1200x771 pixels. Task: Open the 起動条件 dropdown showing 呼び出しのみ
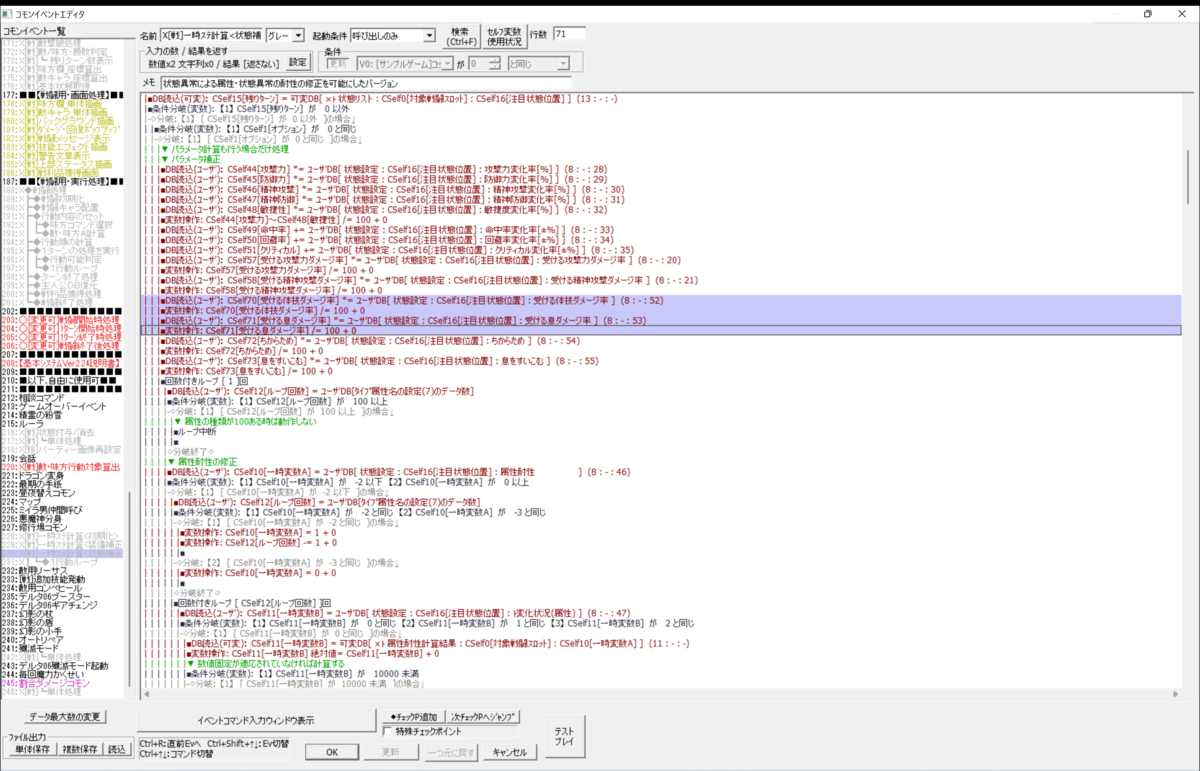coord(393,35)
